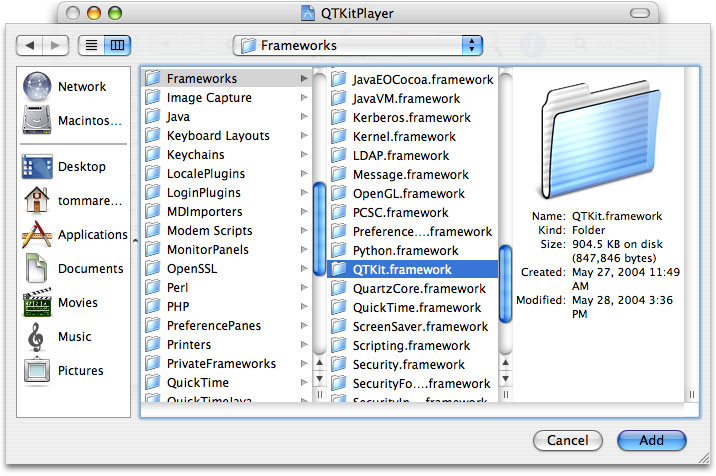Click the OpenSSL folder icon

(153, 268)
